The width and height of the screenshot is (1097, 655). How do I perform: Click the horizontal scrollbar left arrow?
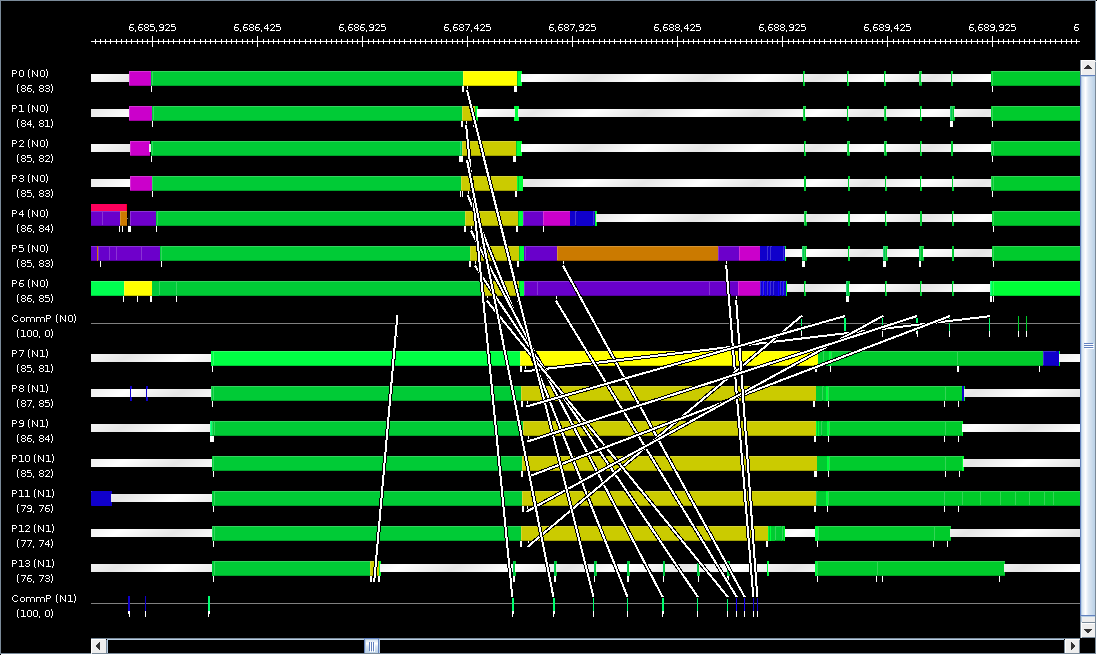pos(99,645)
